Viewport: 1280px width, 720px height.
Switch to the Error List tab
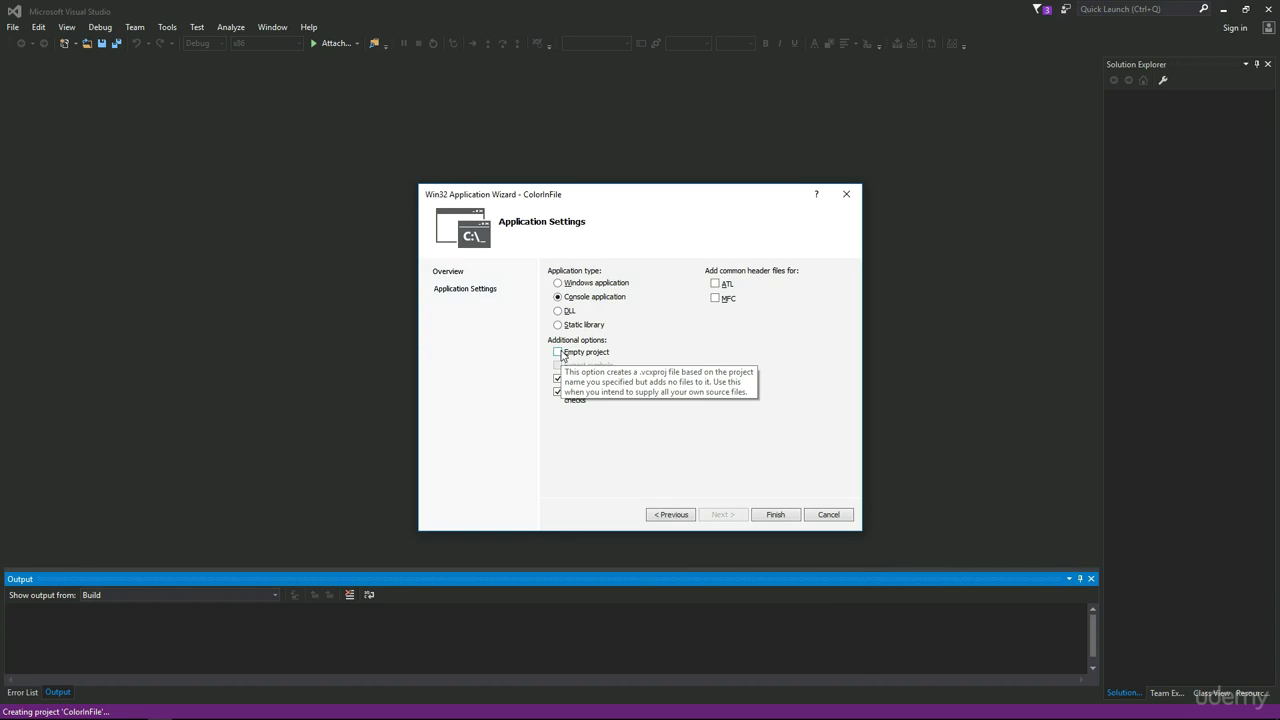pos(22,692)
